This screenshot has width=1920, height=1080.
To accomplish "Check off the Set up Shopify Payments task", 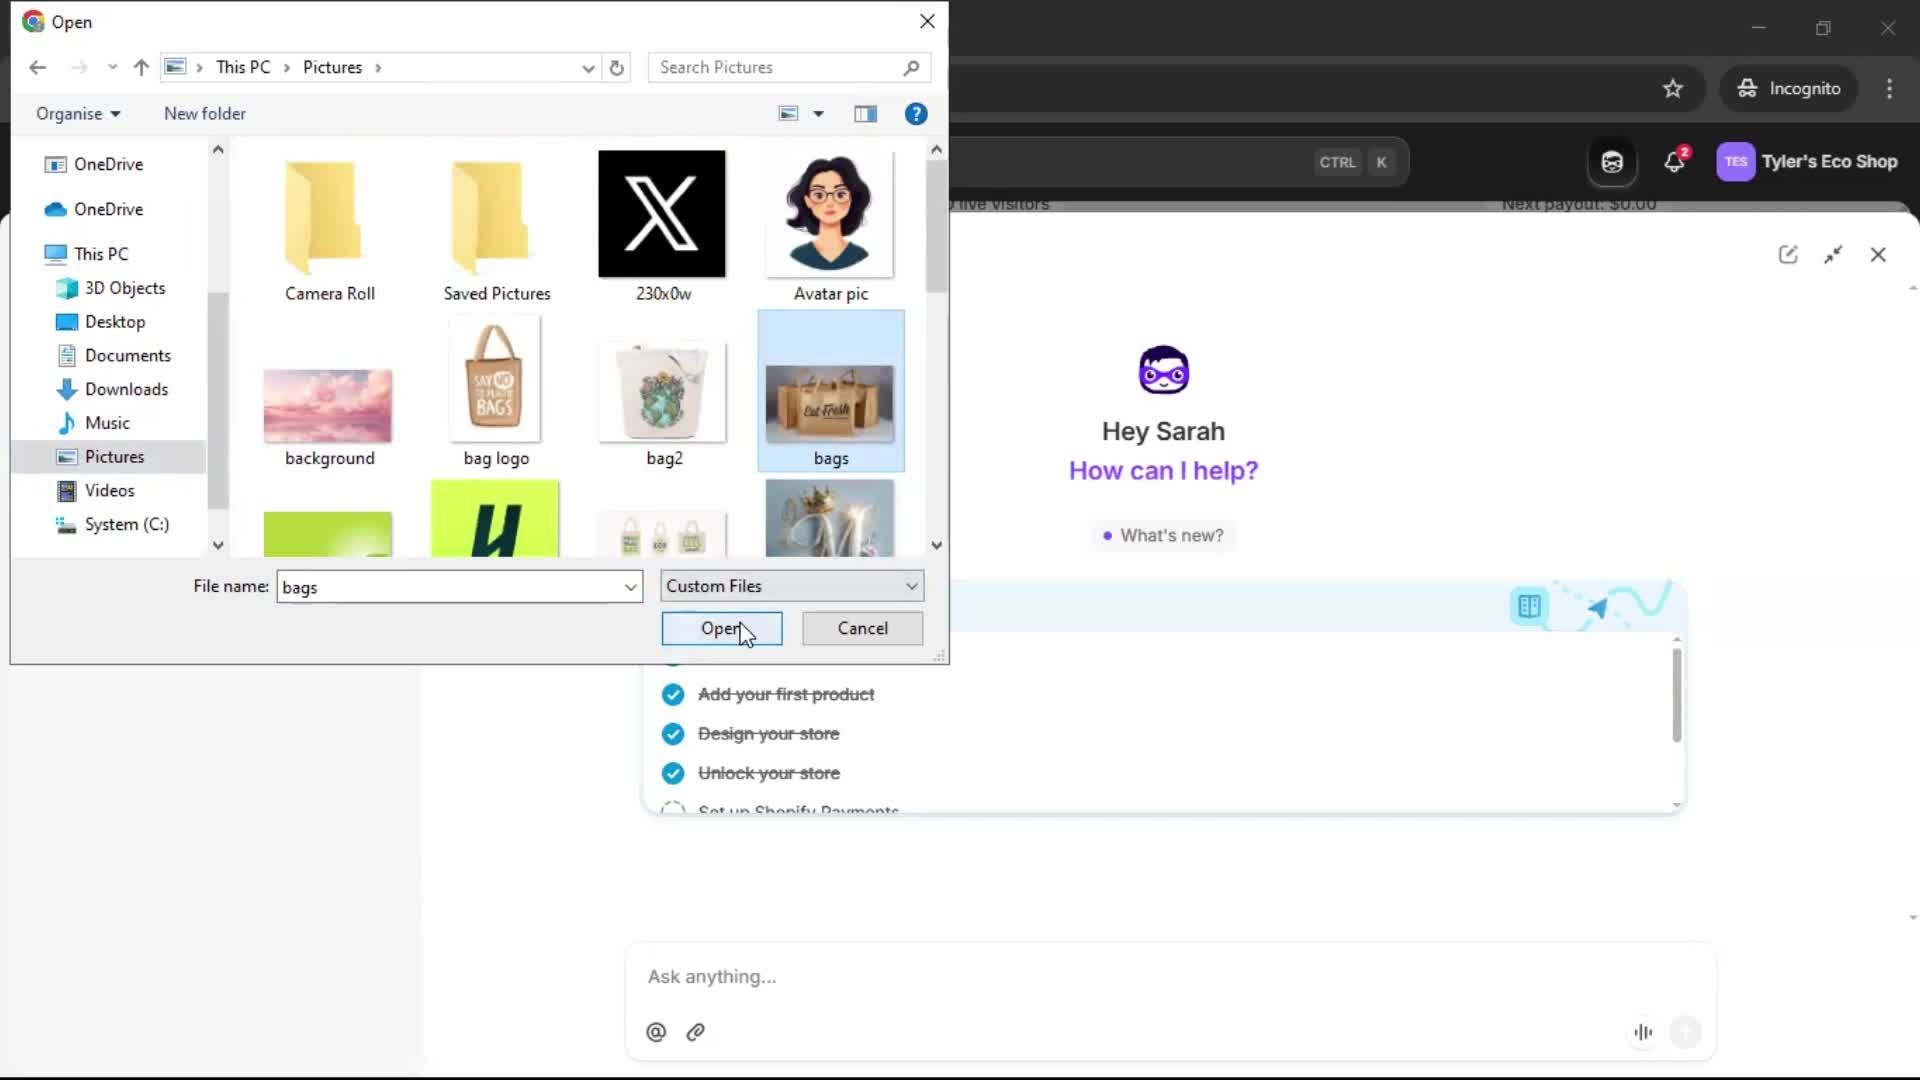I will pyautogui.click(x=672, y=810).
